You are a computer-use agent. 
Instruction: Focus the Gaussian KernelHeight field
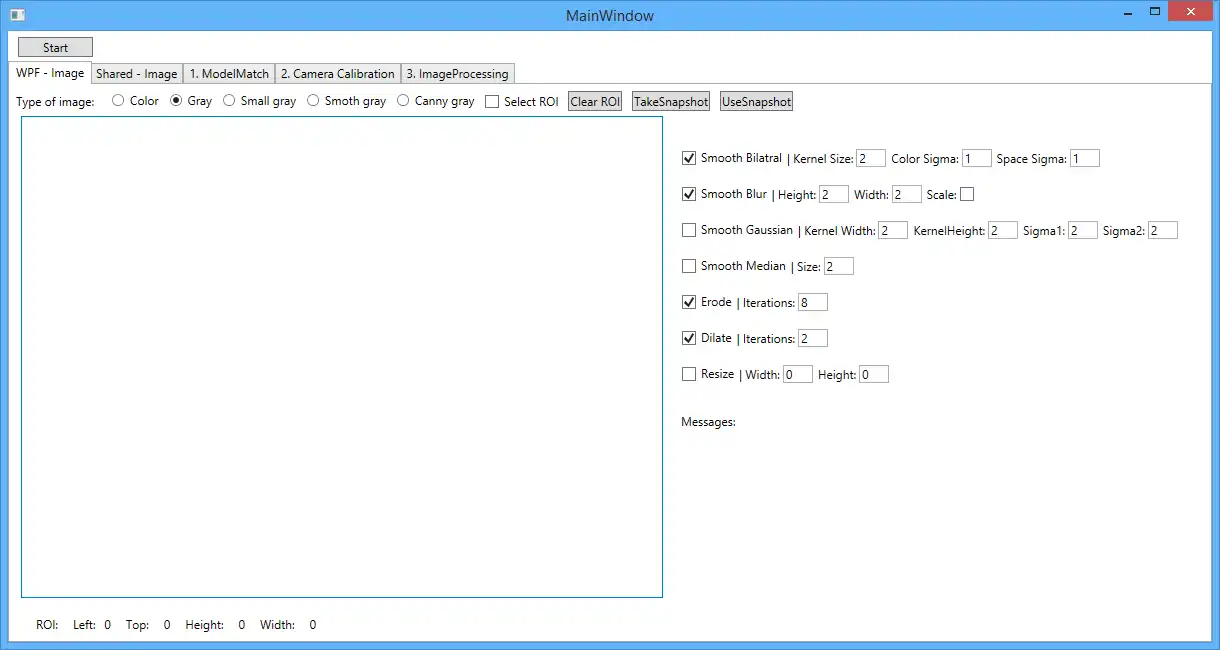coord(1003,230)
